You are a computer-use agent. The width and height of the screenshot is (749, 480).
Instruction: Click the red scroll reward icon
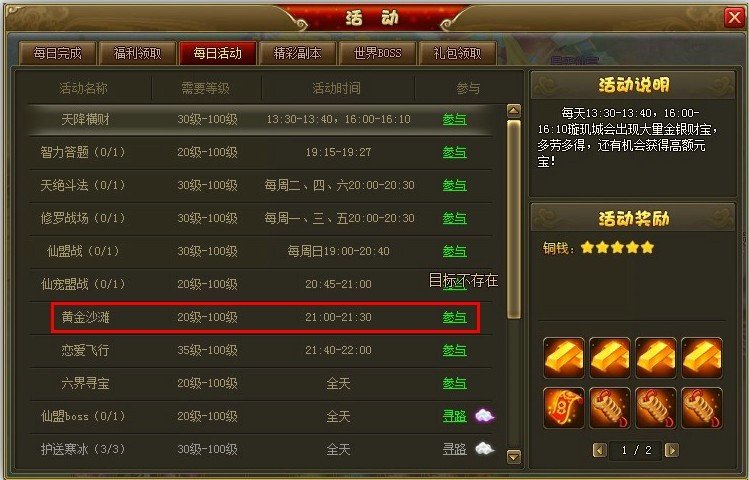click(564, 408)
